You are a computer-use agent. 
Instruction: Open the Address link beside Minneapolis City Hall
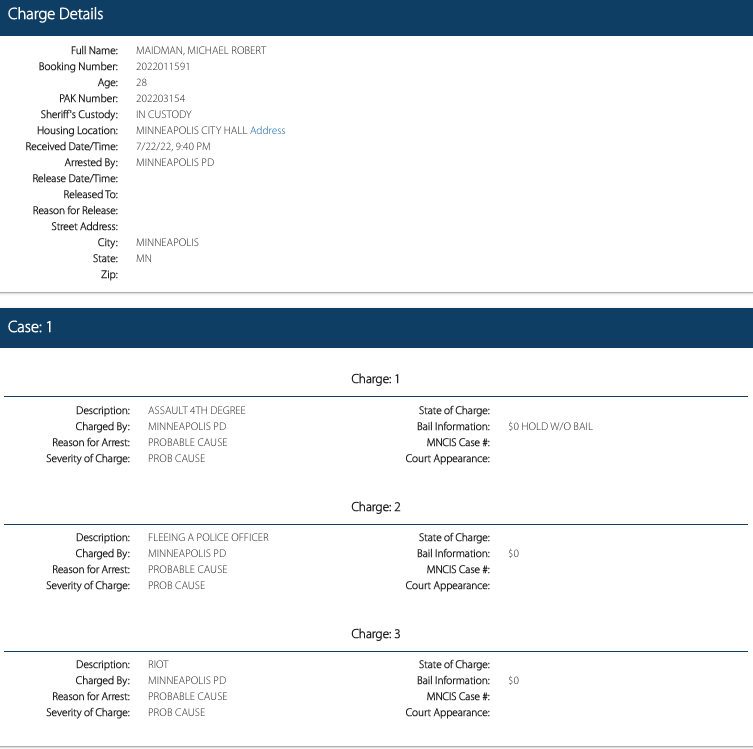click(267, 130)
